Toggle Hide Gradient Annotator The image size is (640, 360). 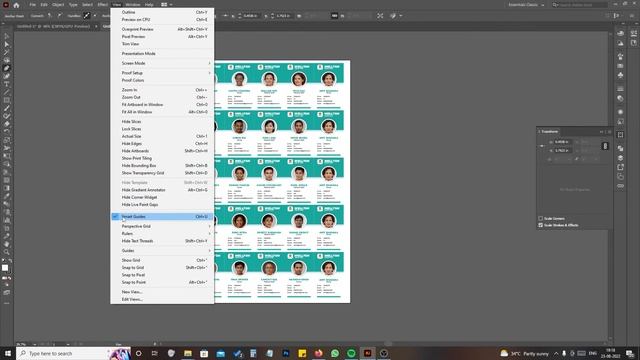point(162,190)
